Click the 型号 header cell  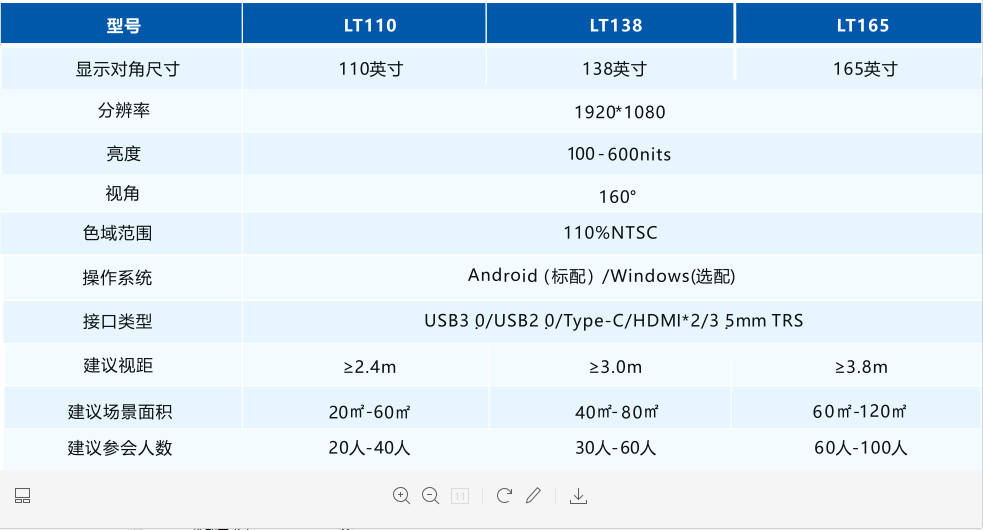pos(123,25)
